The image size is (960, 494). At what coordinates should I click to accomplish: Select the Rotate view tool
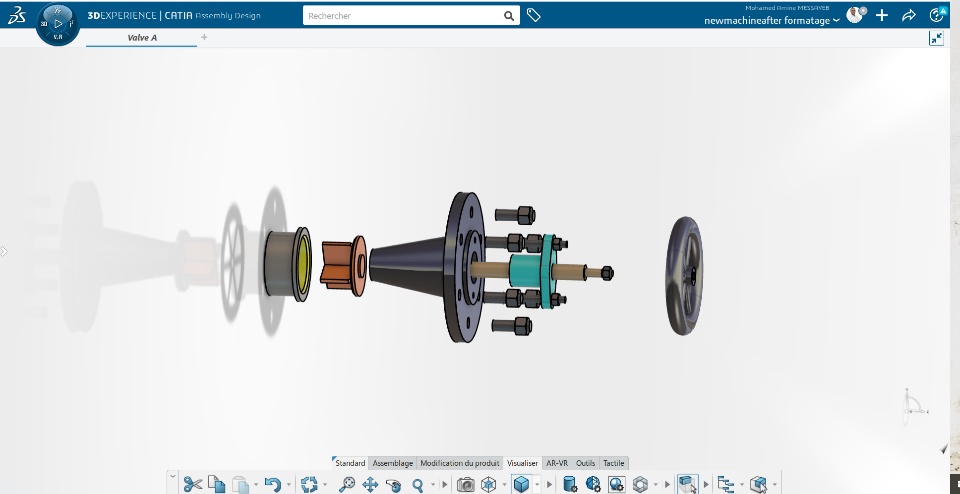pyautogui.click(x=394, y=485)
